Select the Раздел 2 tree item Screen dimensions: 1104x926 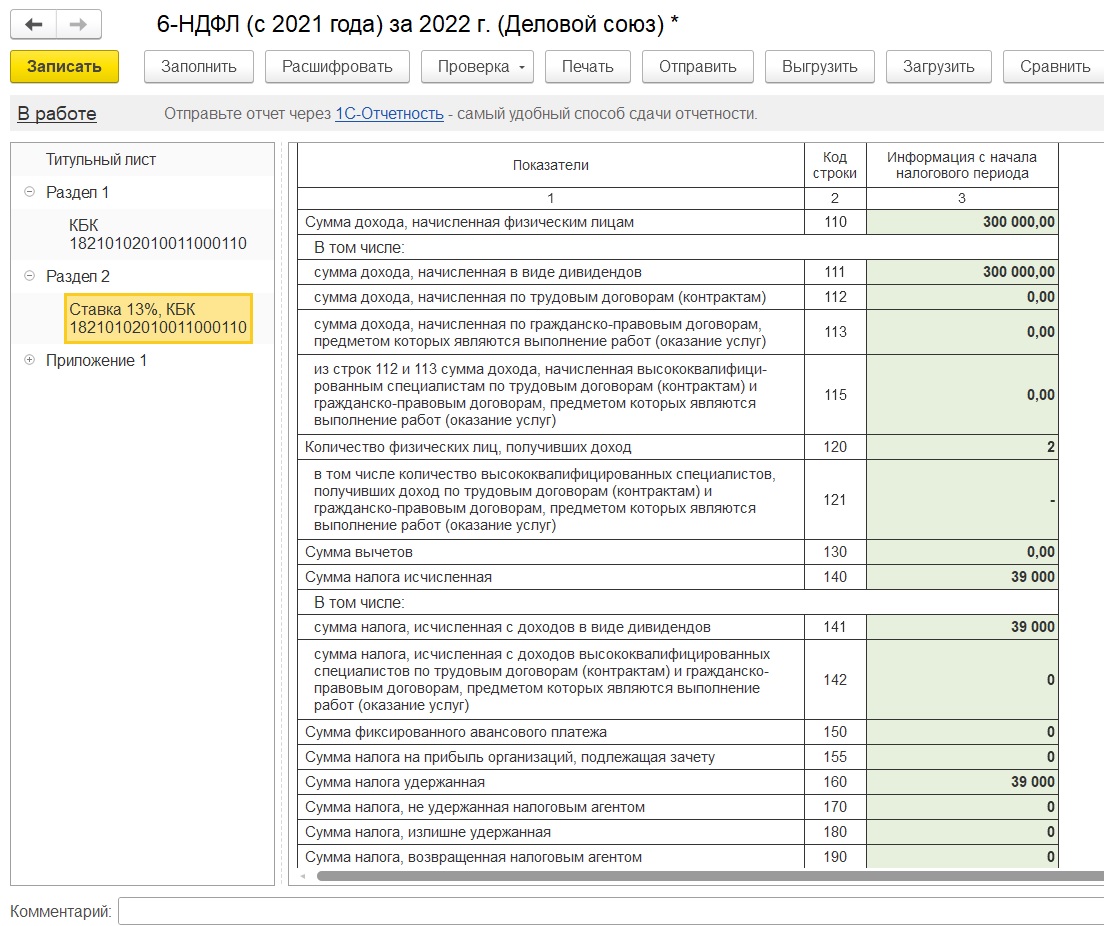pyautogui.click(x=77, y=276)
